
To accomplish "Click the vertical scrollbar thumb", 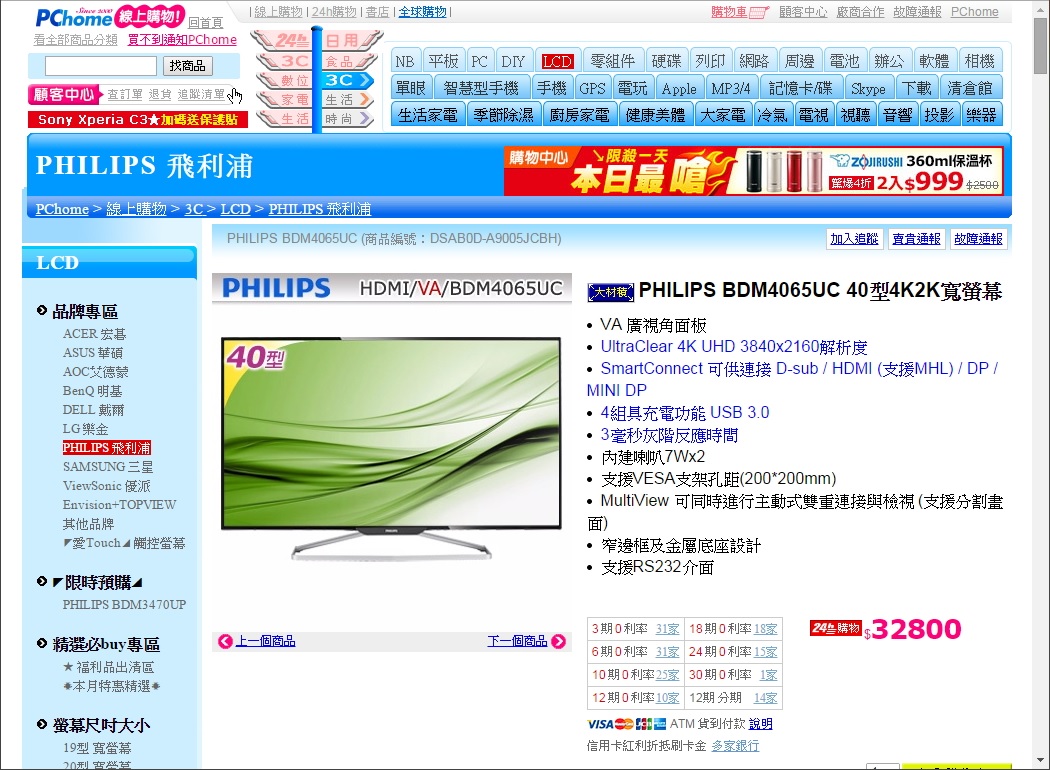I will [1040, 44].
